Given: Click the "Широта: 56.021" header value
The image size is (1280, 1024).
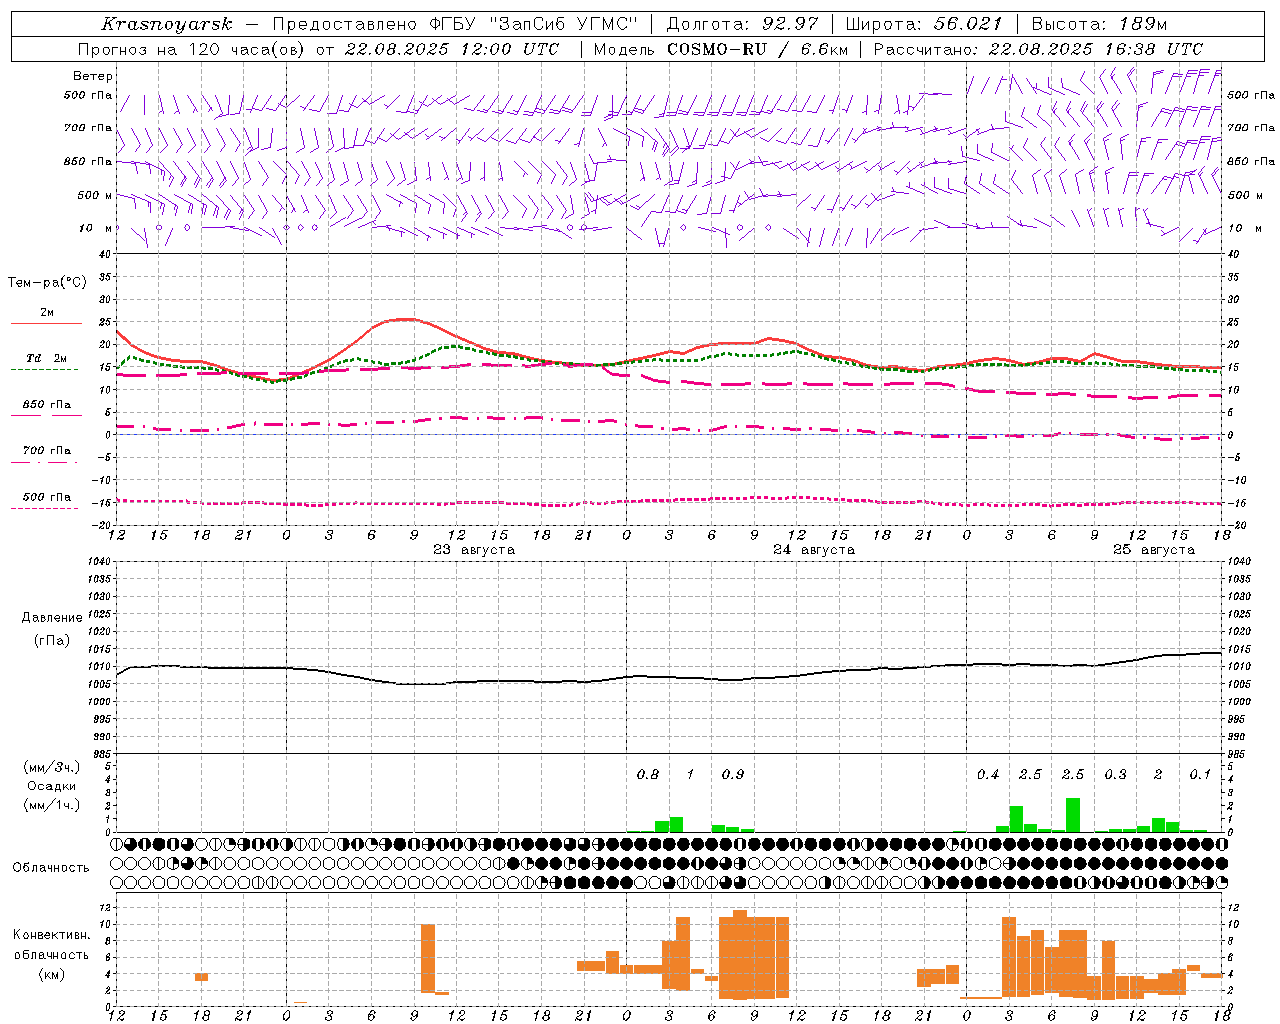Looking at the screenshot, I should point(923,24).
